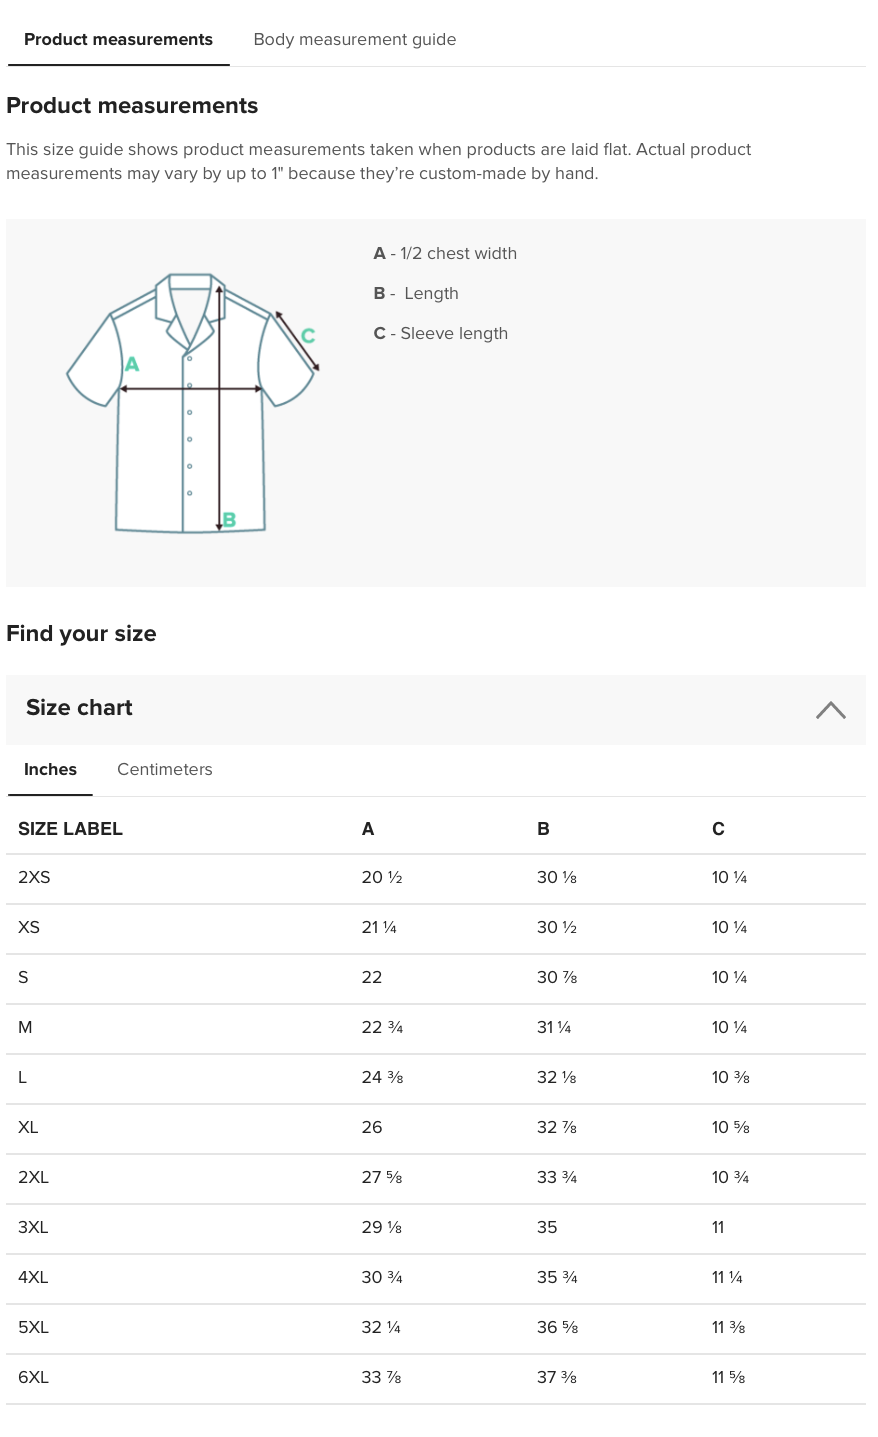Viewport: 878px width, 1437px height.
Task: Click the SIZE LABEL column header
Action: (70, 829)
